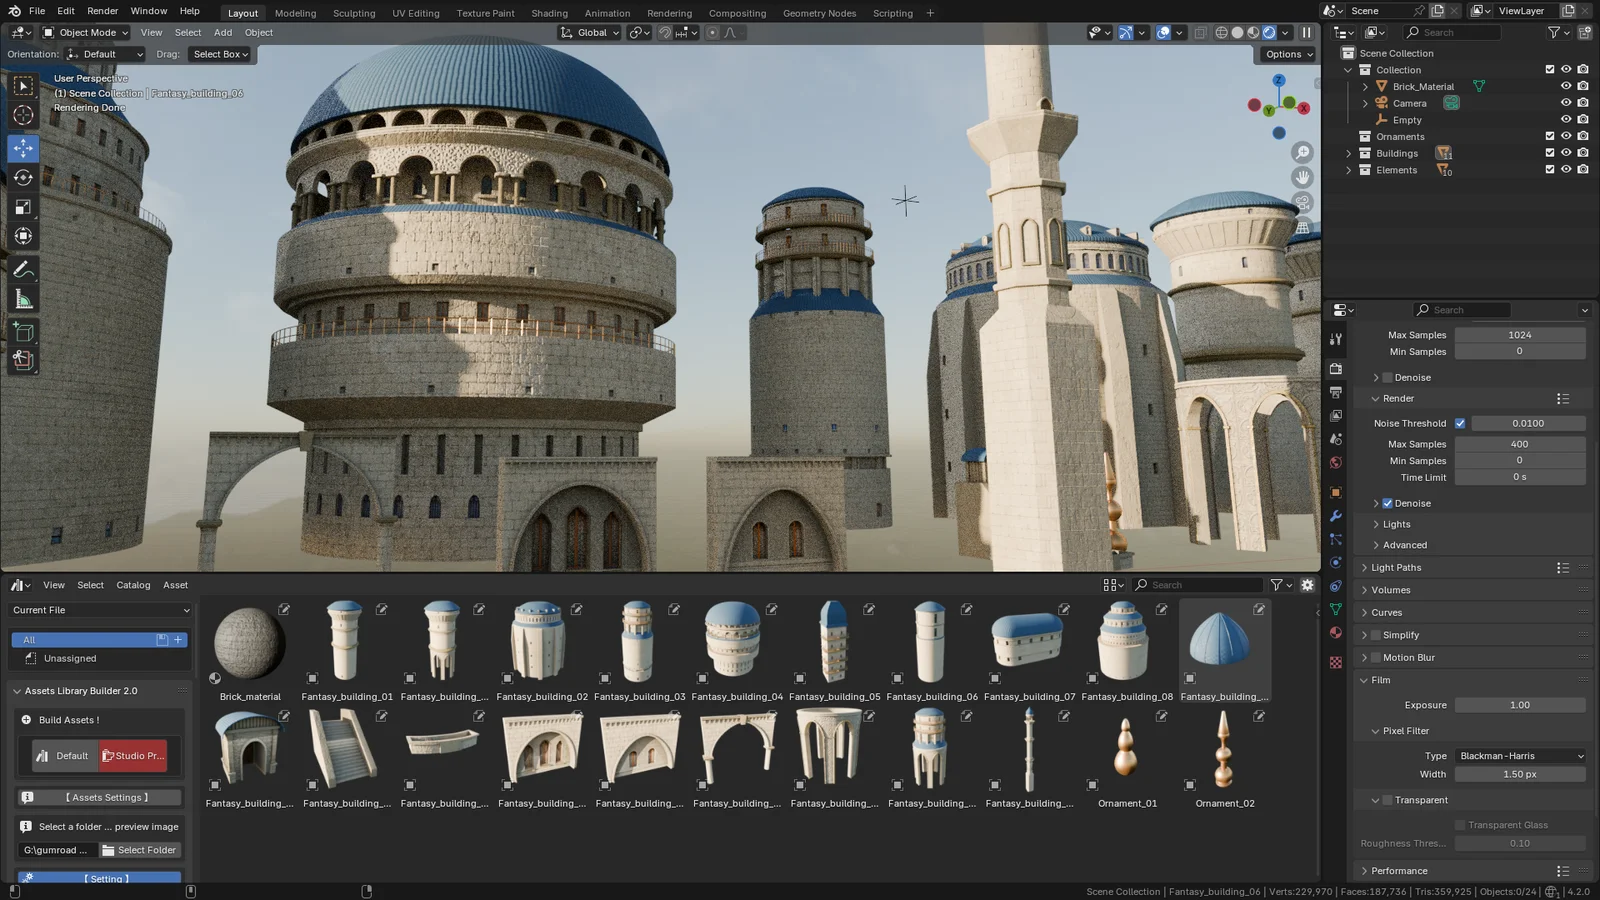
Task: Activate the Rotate tool
Action: pyautogui.click(x=23, y=177)
